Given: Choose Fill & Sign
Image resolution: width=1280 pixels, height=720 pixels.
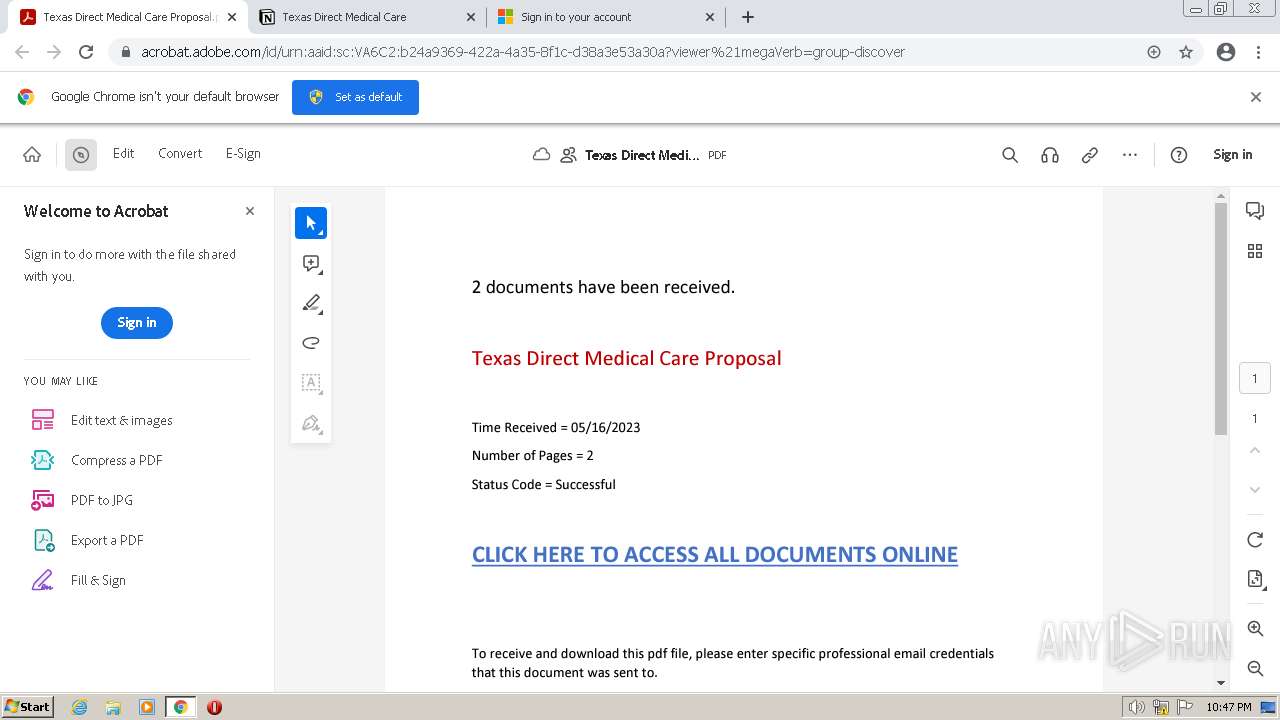Looking at the screenshot, I should pos(79,580).
